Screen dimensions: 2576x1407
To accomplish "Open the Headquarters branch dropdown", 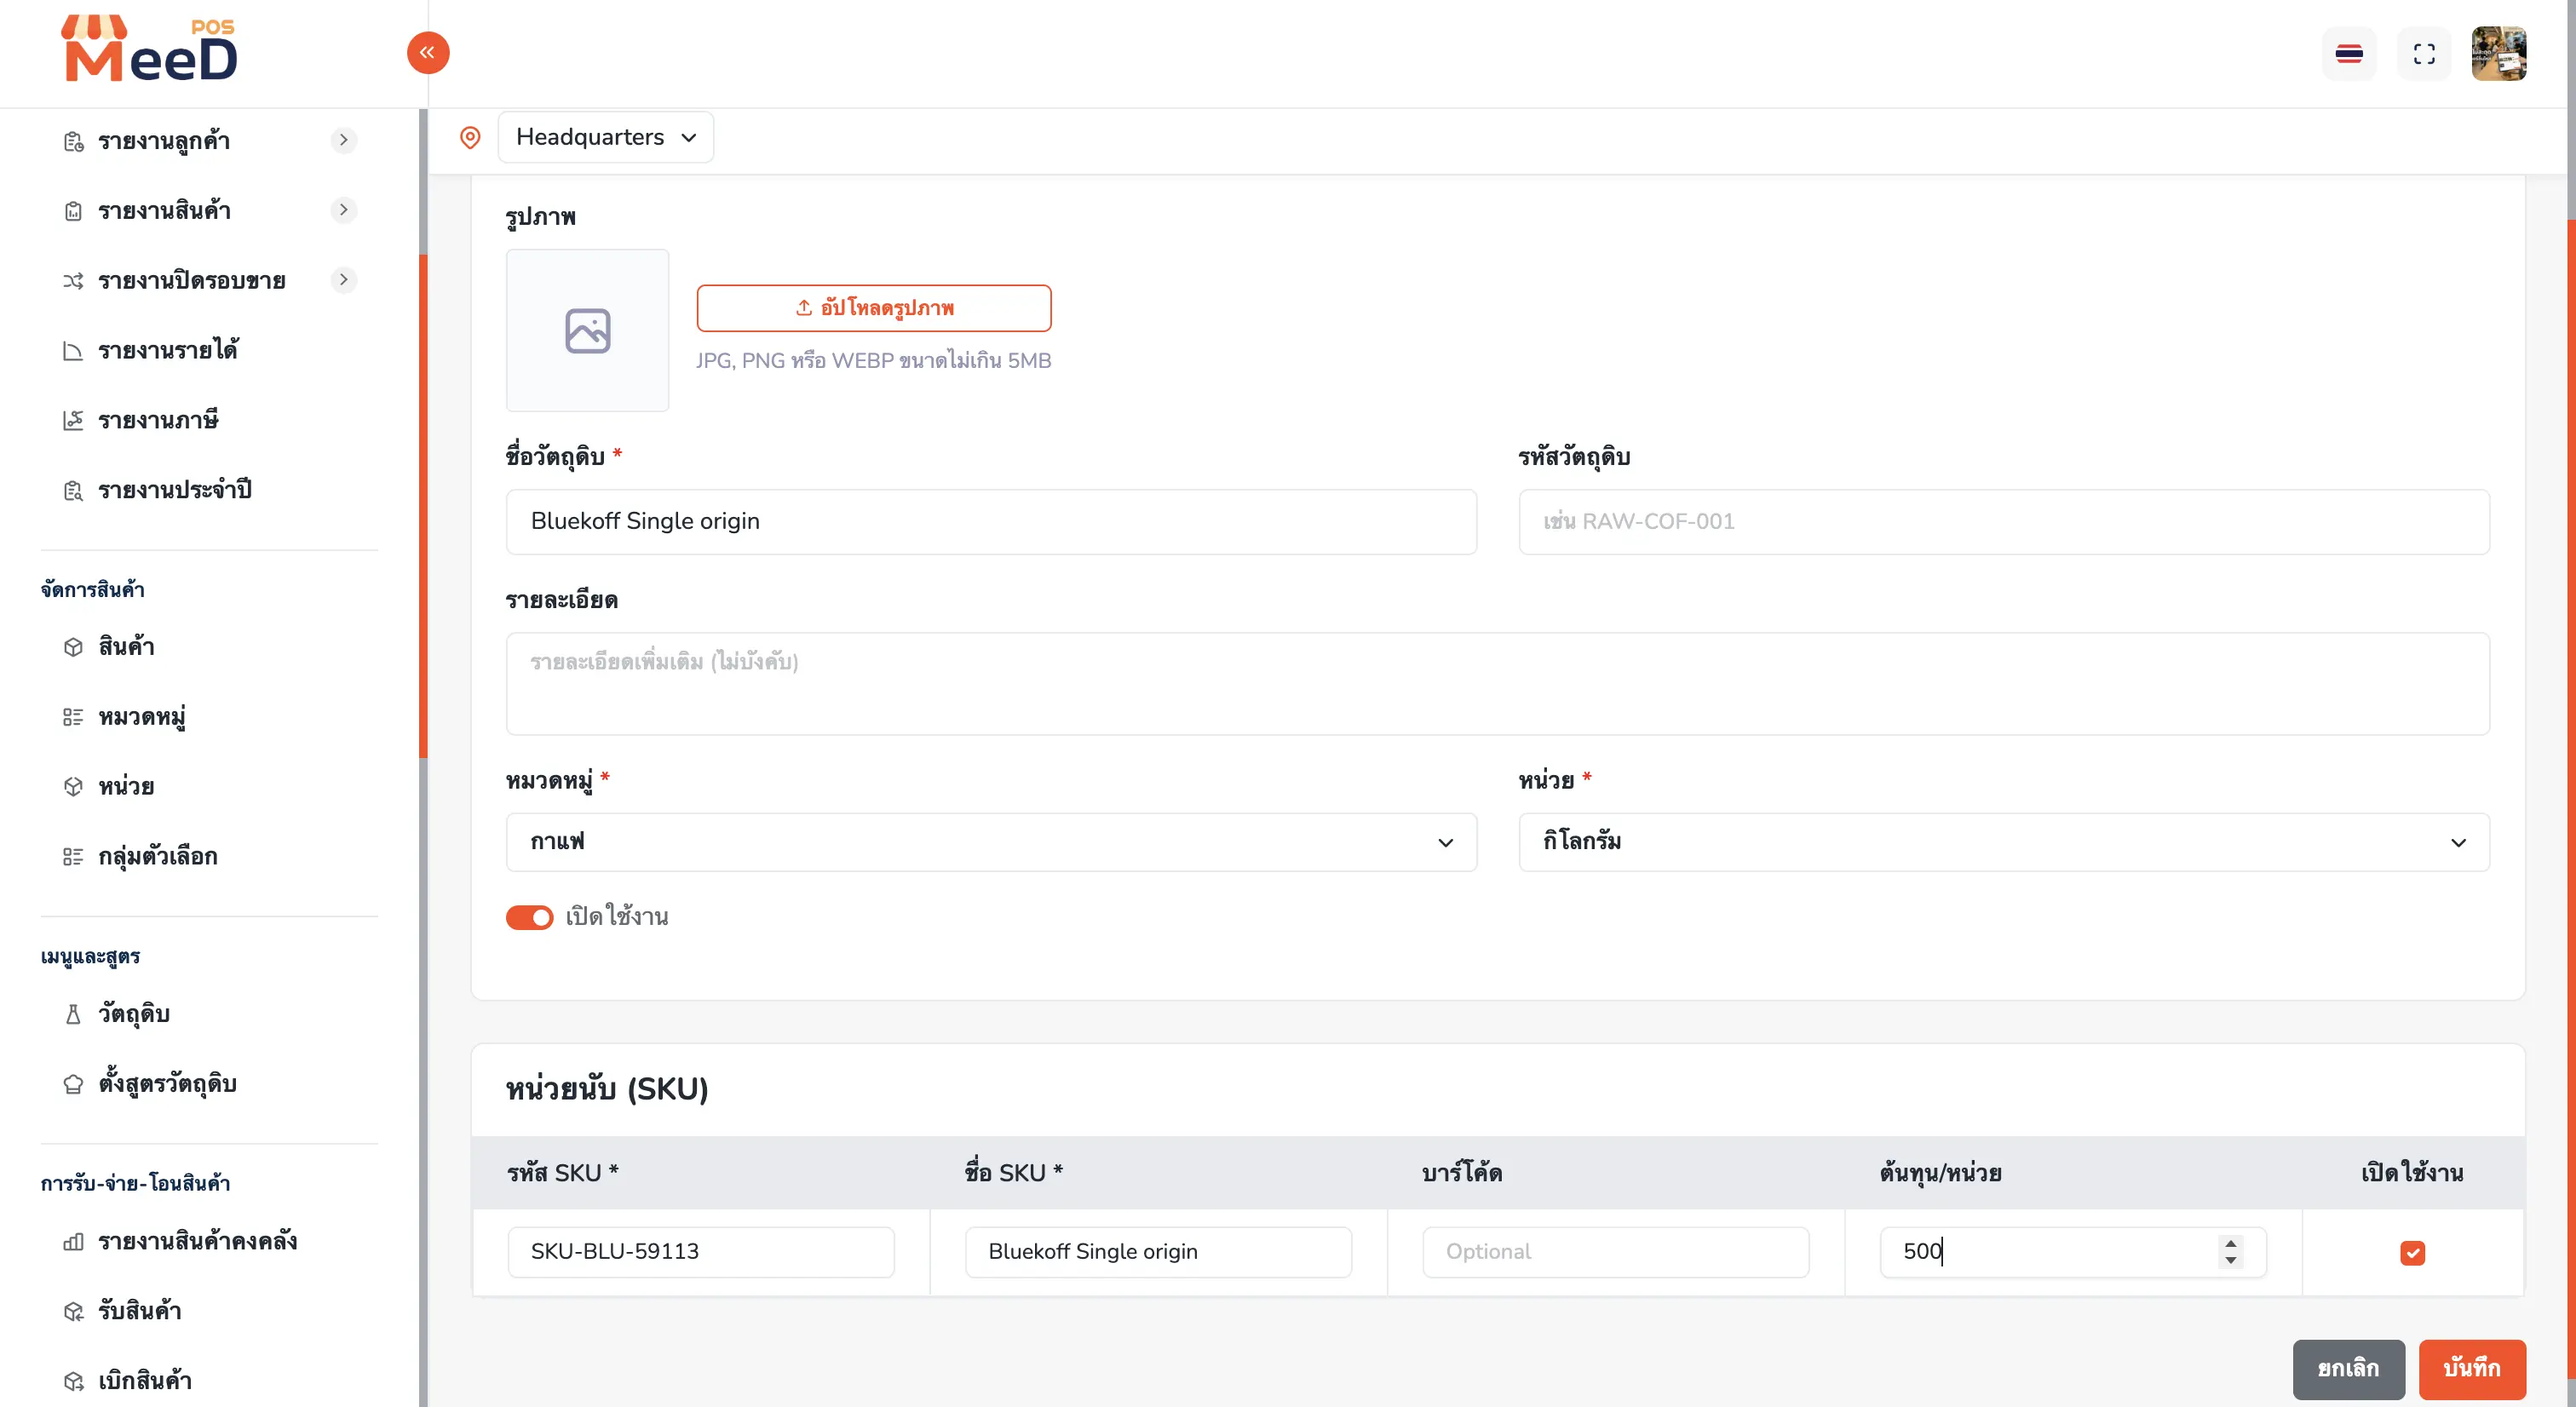I will coord(606,137).
